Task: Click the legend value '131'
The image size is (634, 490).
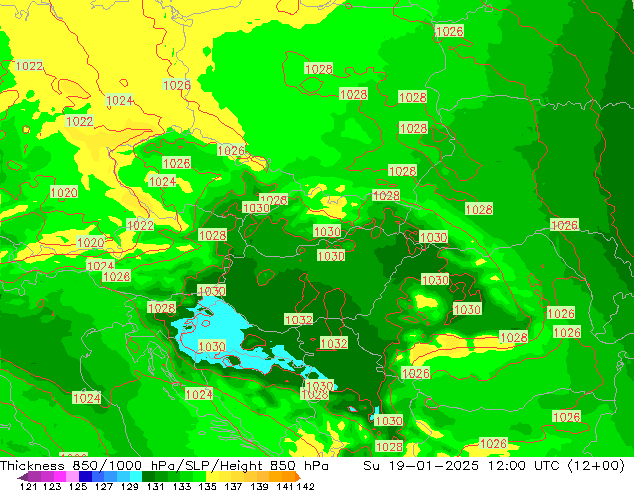Action: point(156,486)
